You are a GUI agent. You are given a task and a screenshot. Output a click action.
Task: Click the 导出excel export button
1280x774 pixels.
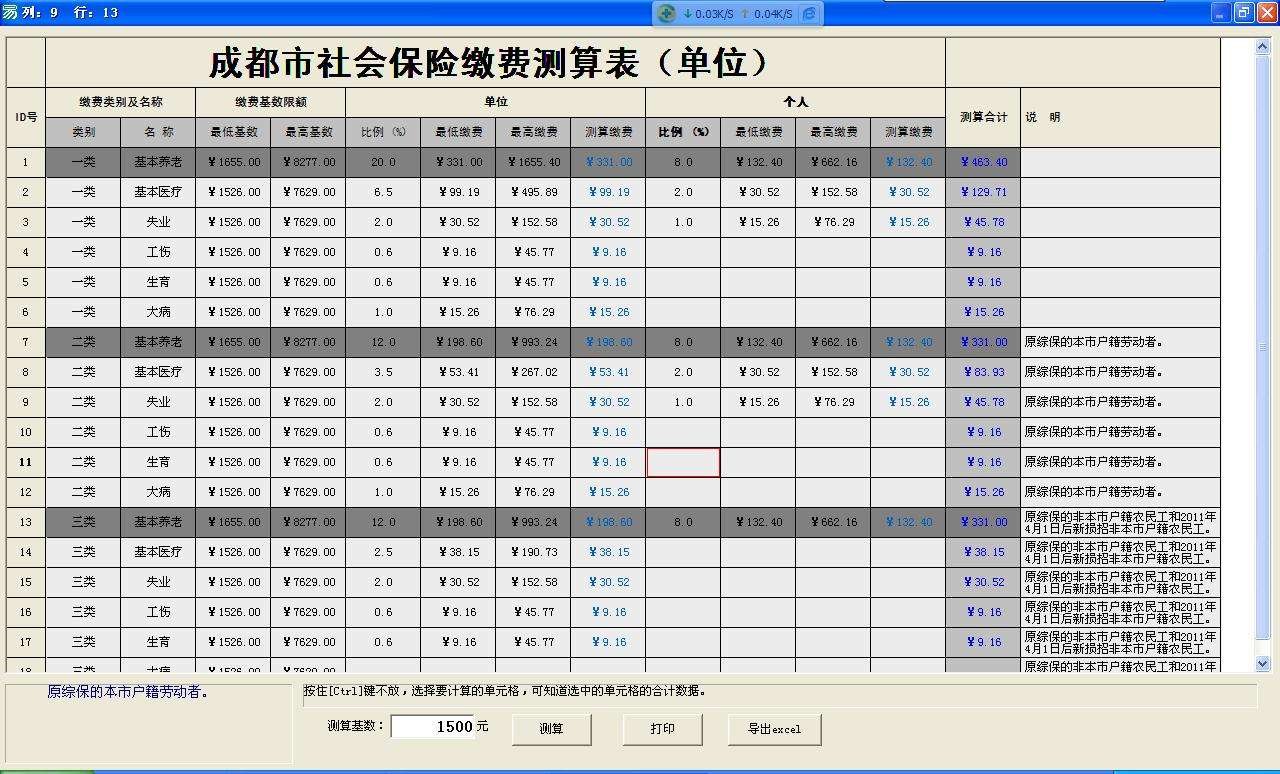774,729
